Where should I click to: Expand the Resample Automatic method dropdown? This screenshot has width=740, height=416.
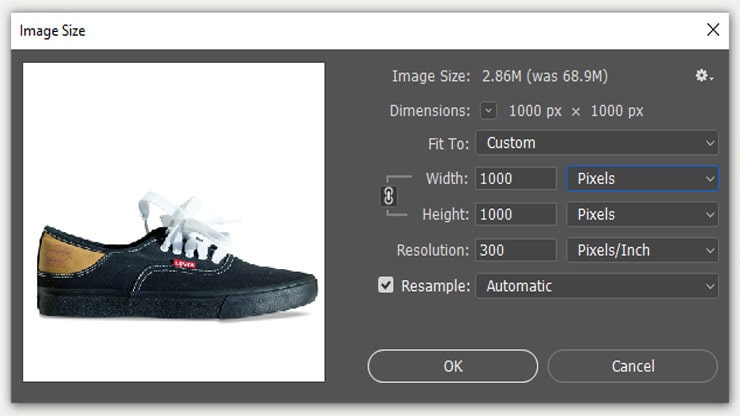[x=596, y=286]
